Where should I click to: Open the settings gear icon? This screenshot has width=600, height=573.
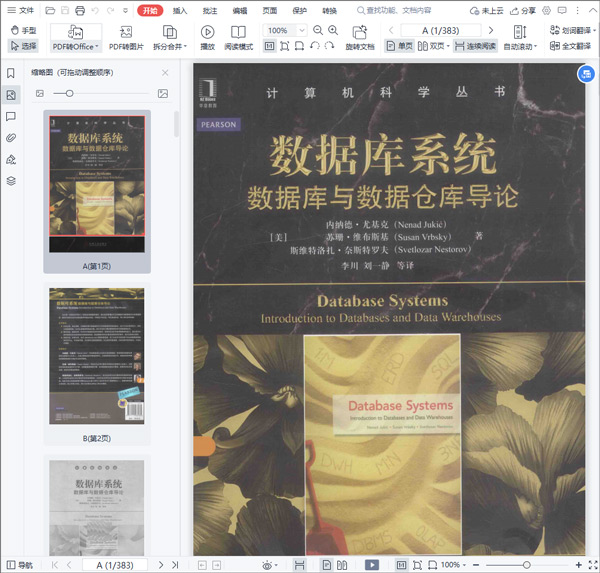[546, 11]
